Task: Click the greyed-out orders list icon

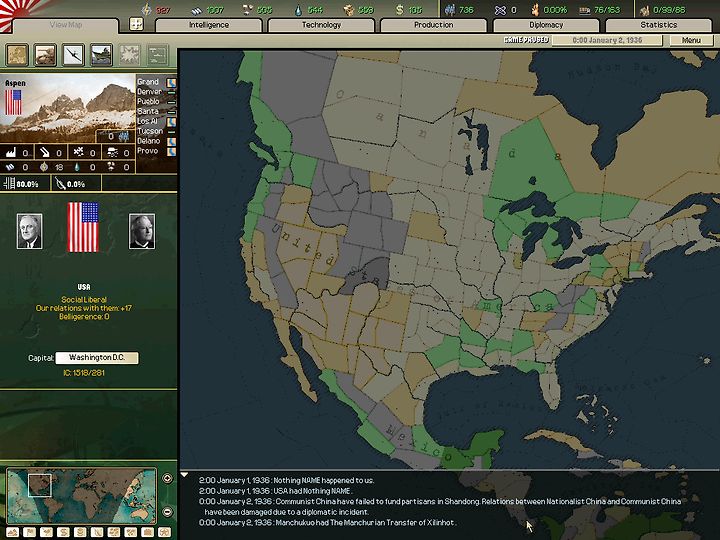Action: pos(158,55)
